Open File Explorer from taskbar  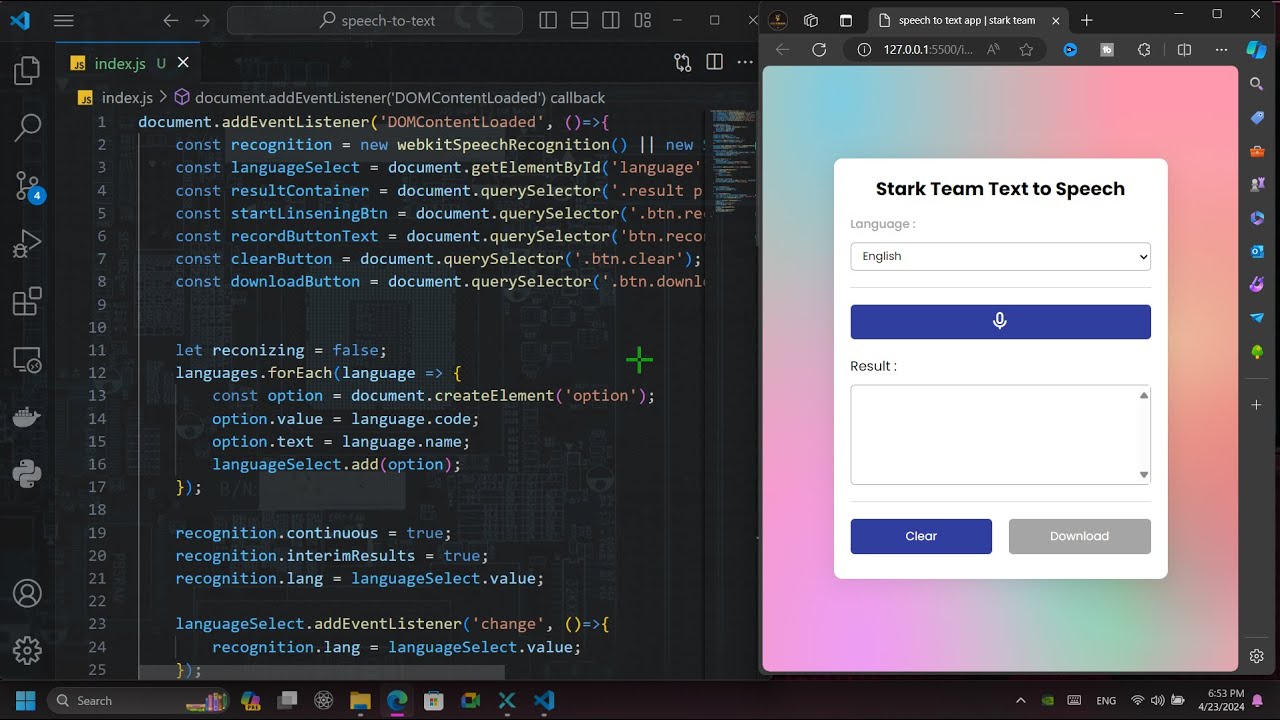pos(361,700)
